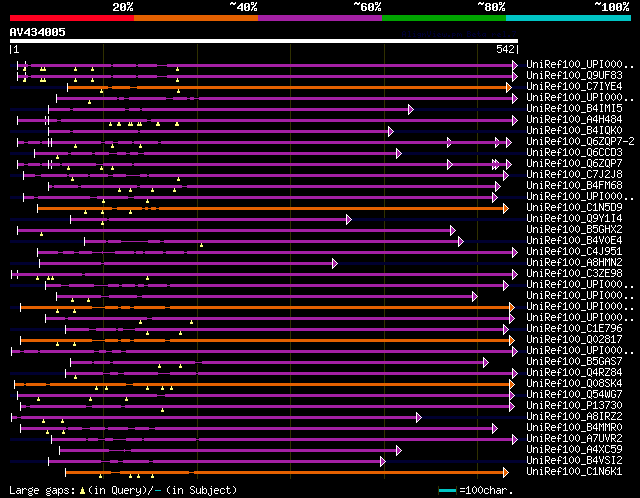Select the UniRef100_Q6ZQP7-2 hit label

point(580,141)
